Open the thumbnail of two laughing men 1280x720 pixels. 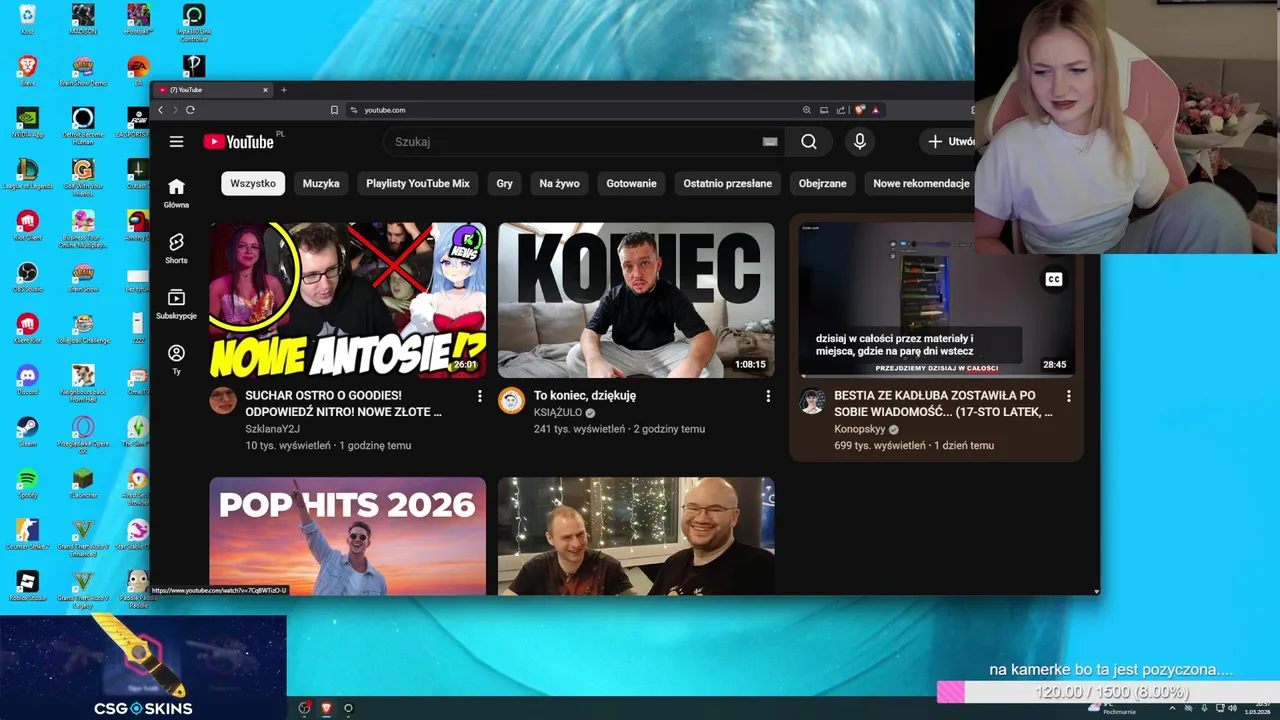(636, 536)
